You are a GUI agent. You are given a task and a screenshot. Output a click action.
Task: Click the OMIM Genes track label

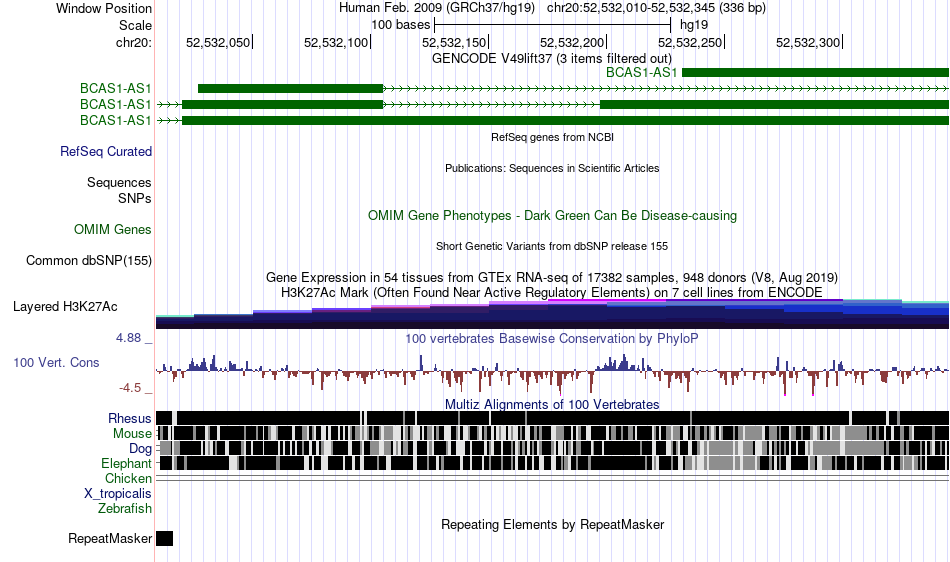pyautogui.click(x=112, y=230)
